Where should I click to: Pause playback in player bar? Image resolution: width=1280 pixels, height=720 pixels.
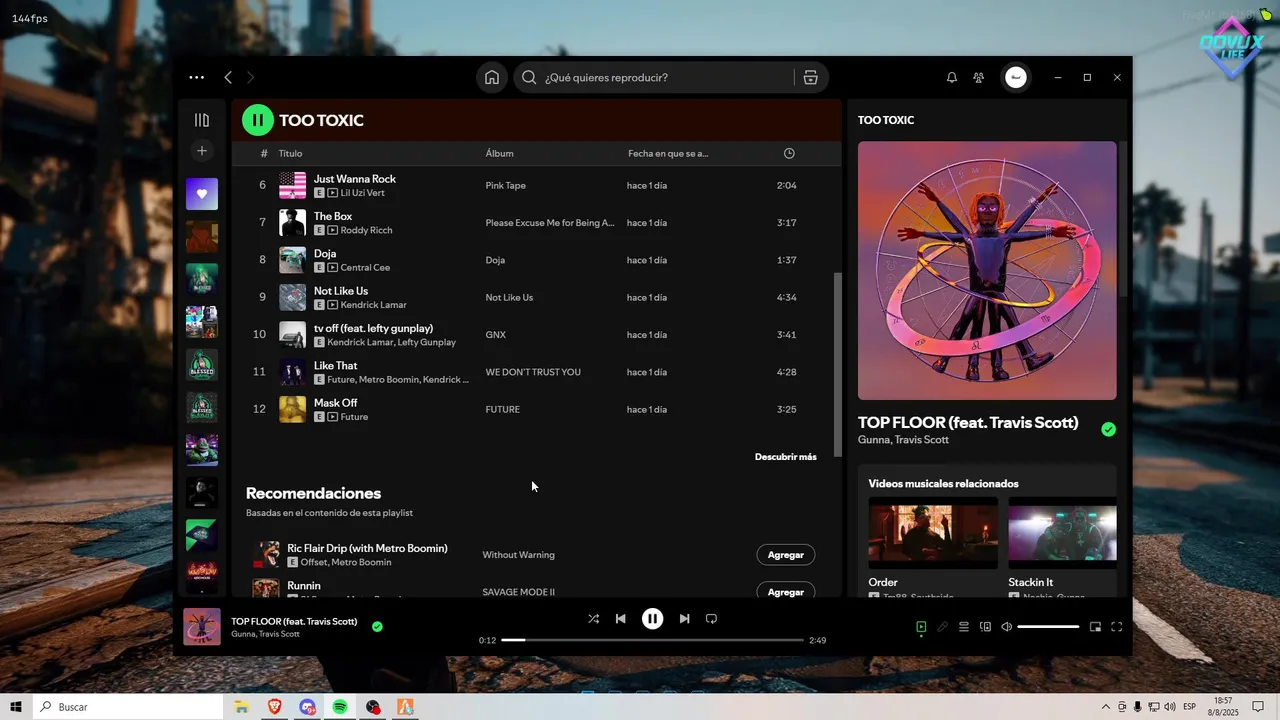coord(652,619)
